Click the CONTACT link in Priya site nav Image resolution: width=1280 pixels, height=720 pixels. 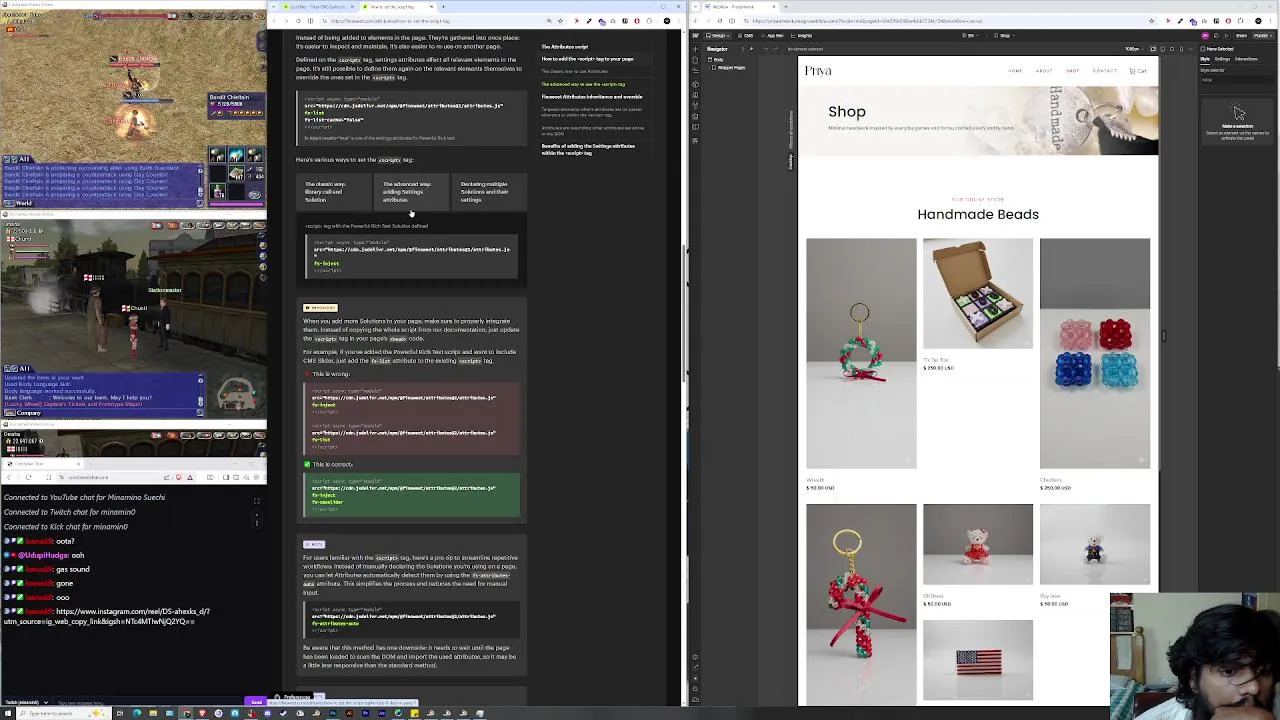1105,71
